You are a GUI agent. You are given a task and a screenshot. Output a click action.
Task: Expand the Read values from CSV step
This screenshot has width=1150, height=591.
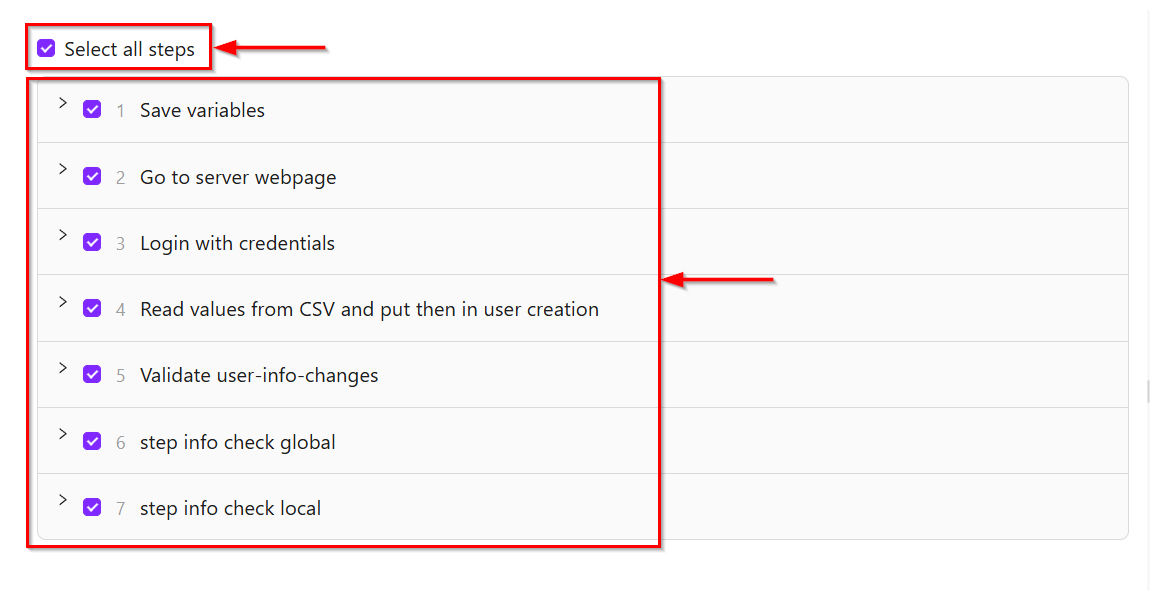(62, 302)
